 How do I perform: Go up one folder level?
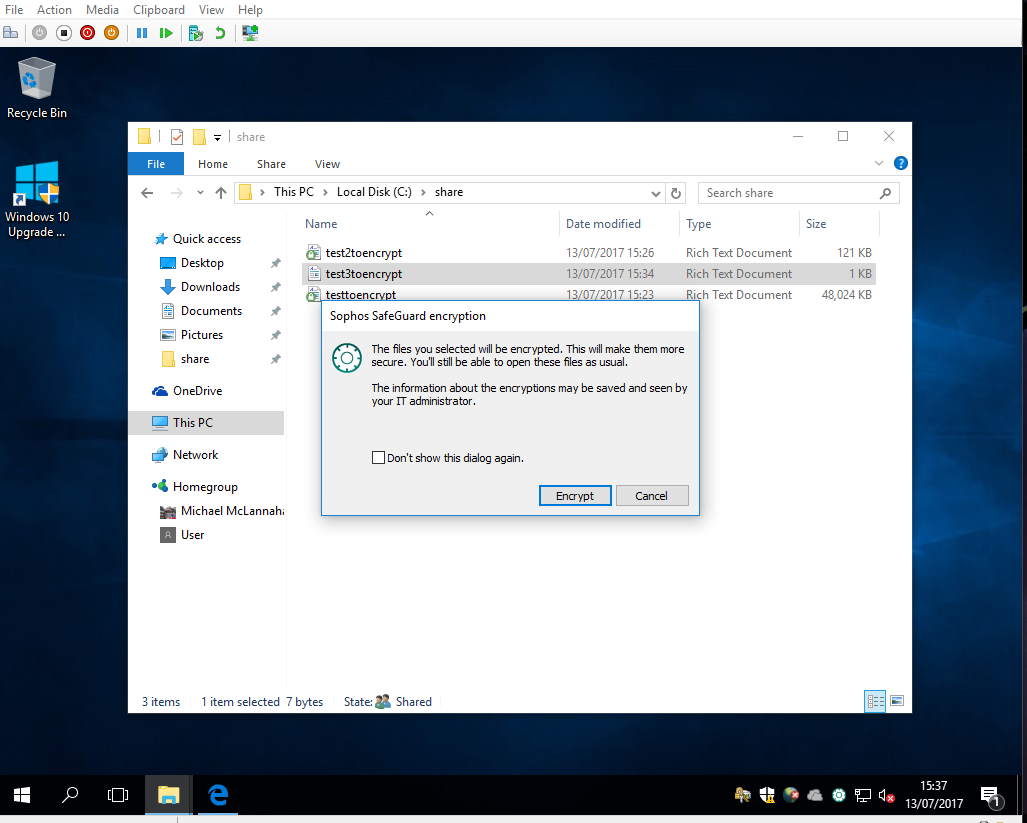click(x=221, y=192)
